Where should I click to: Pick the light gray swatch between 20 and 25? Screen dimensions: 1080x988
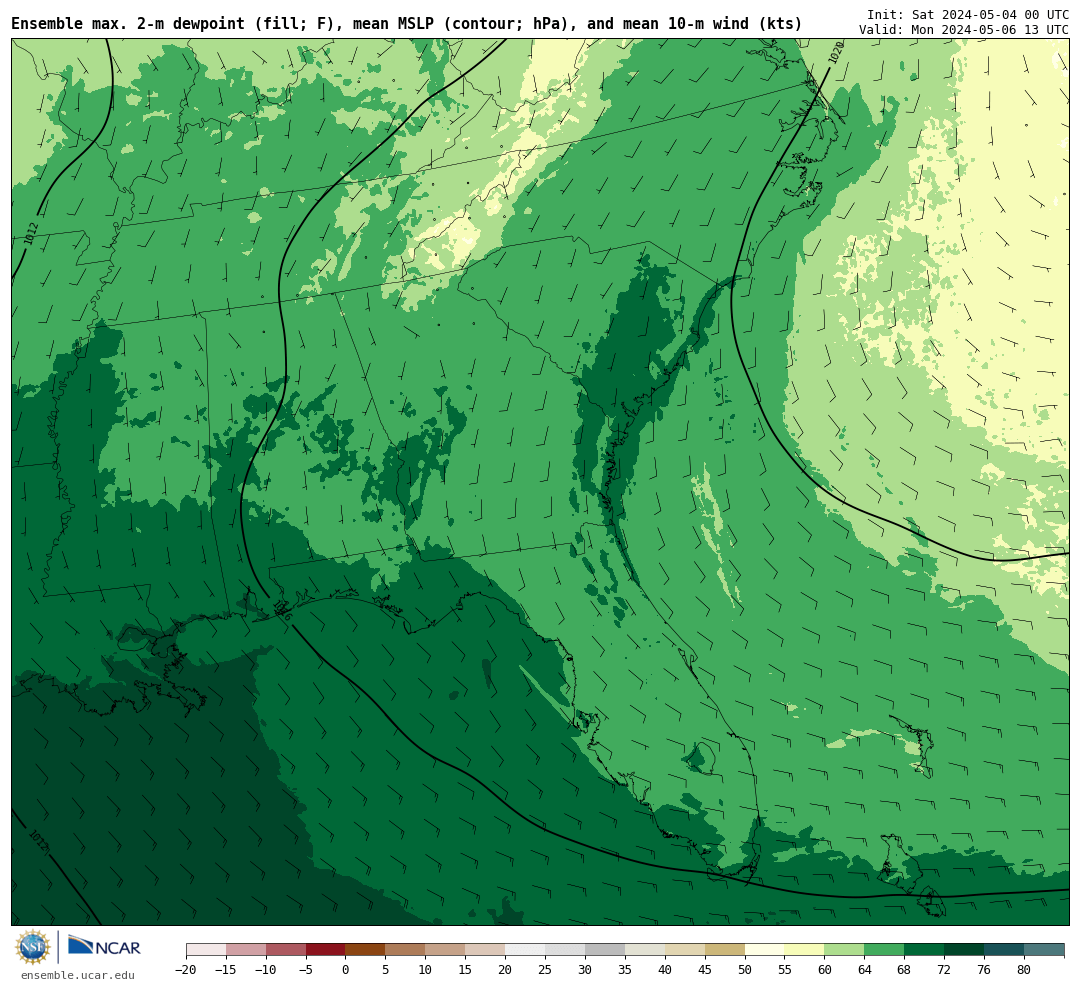(526, 950)
